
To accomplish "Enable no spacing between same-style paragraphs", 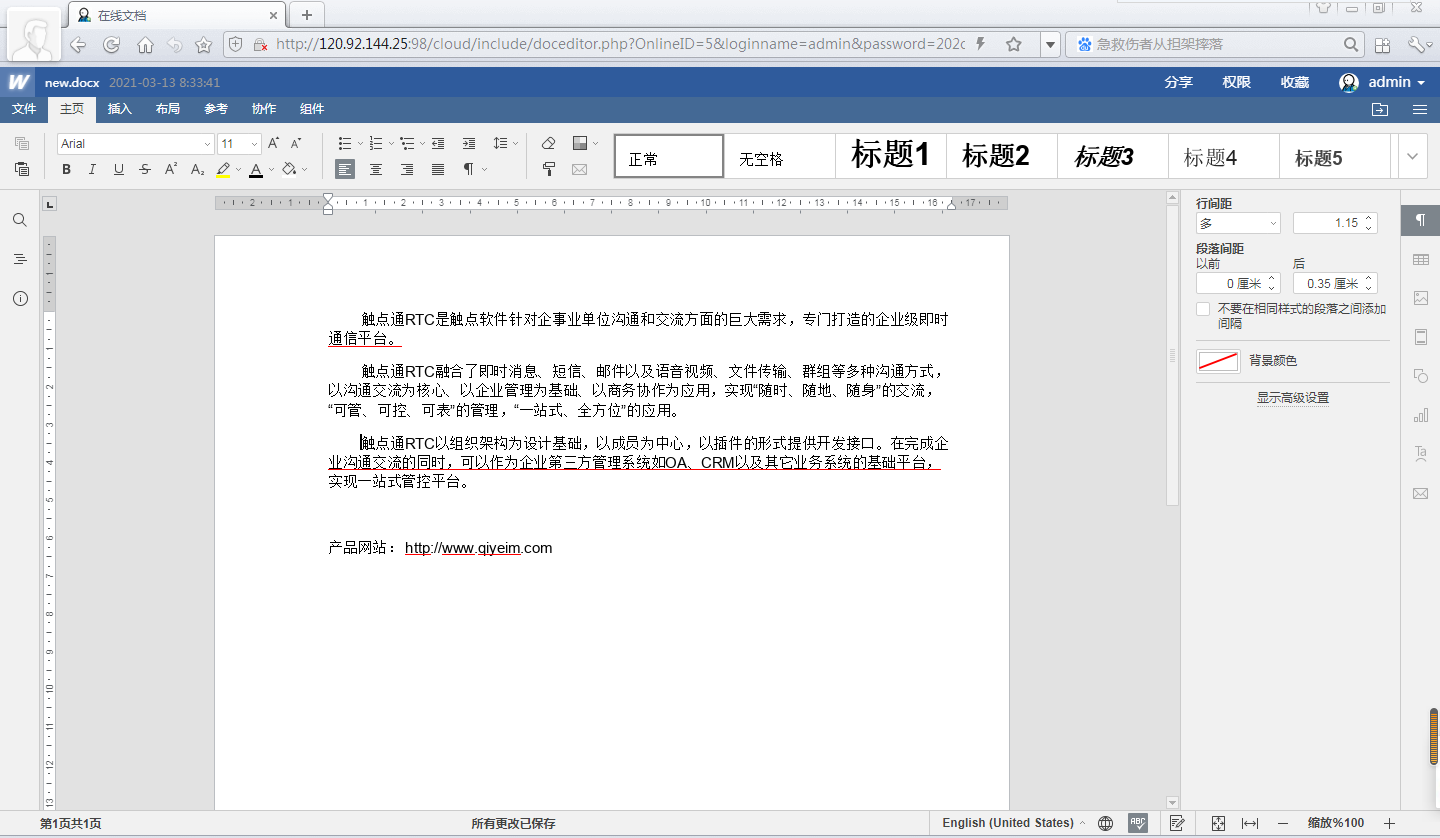I will [x=1203, y=310].
